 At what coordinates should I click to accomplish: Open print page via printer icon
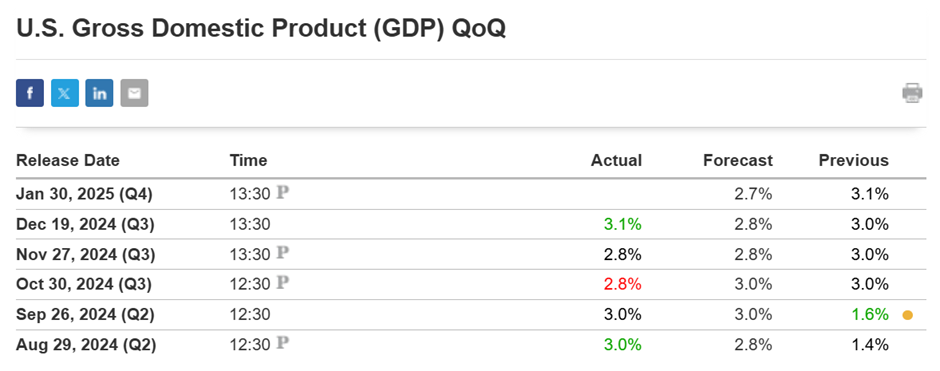[x=912, y=93]
